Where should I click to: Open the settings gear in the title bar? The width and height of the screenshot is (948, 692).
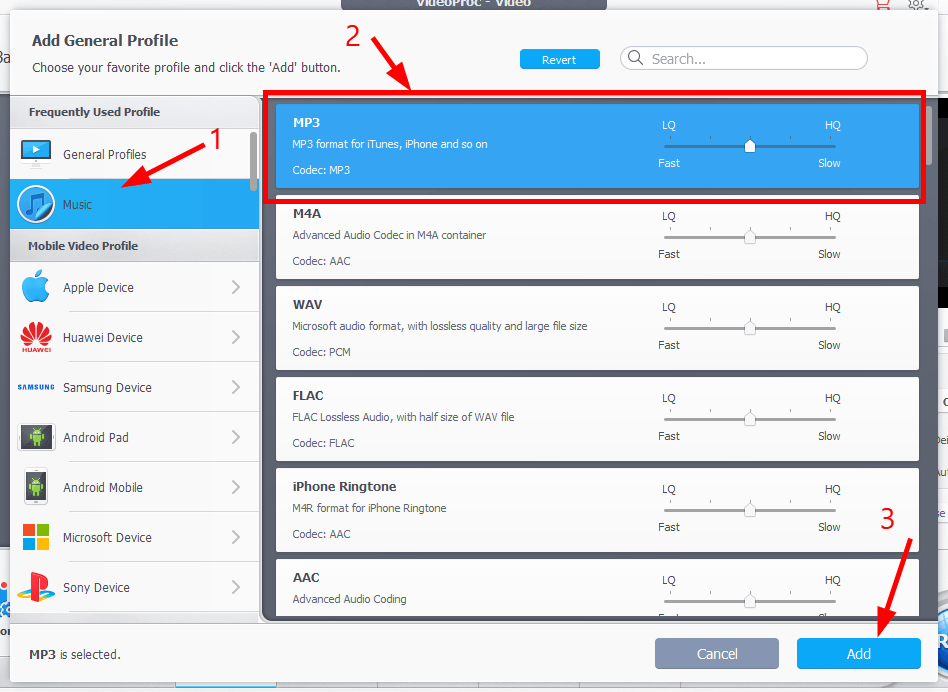pyautogui.click(x=916, y=6)
